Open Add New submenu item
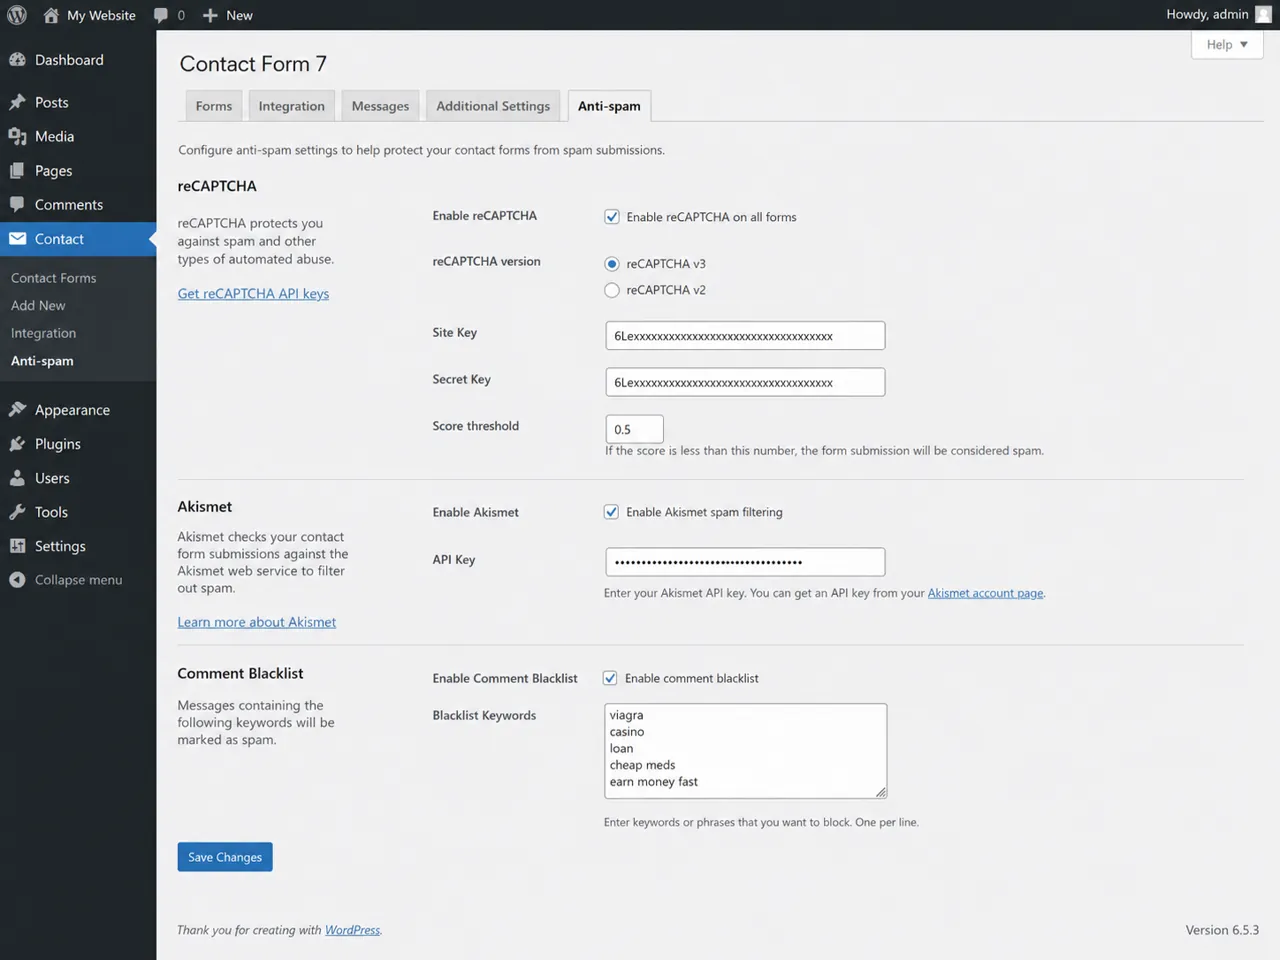 click(x=38, y=306)
